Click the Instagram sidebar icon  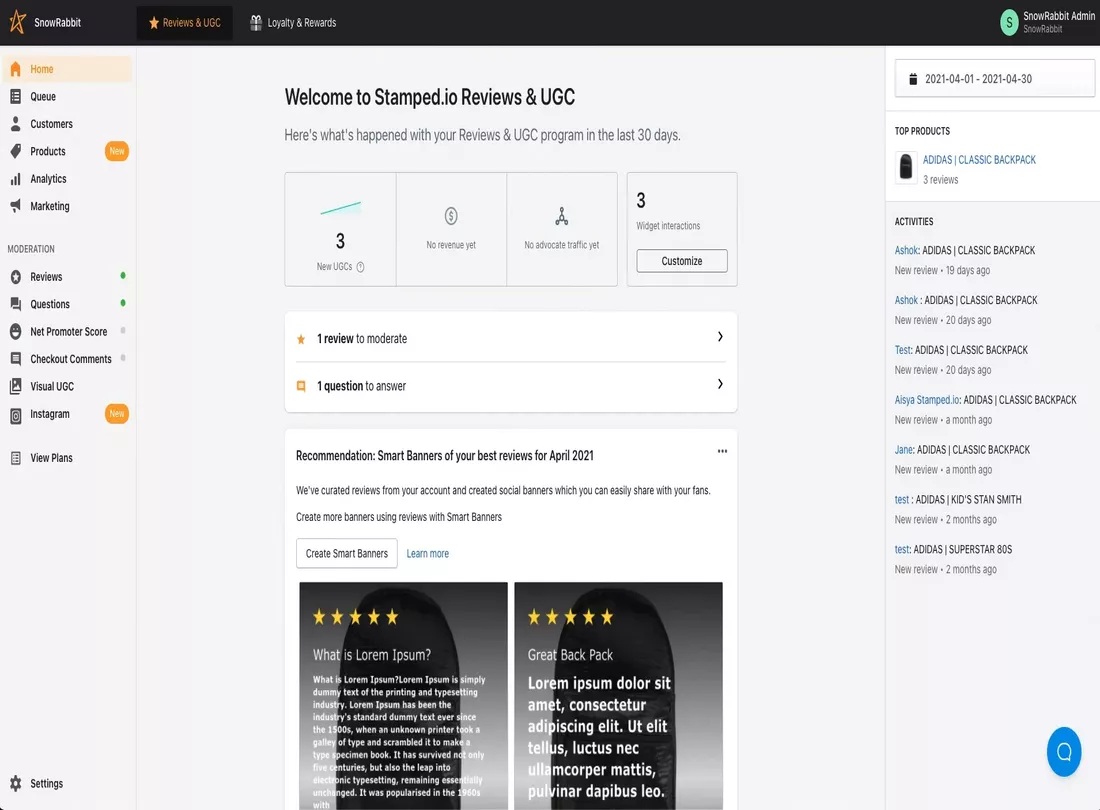pyautogui.click(x=15, y=415)
